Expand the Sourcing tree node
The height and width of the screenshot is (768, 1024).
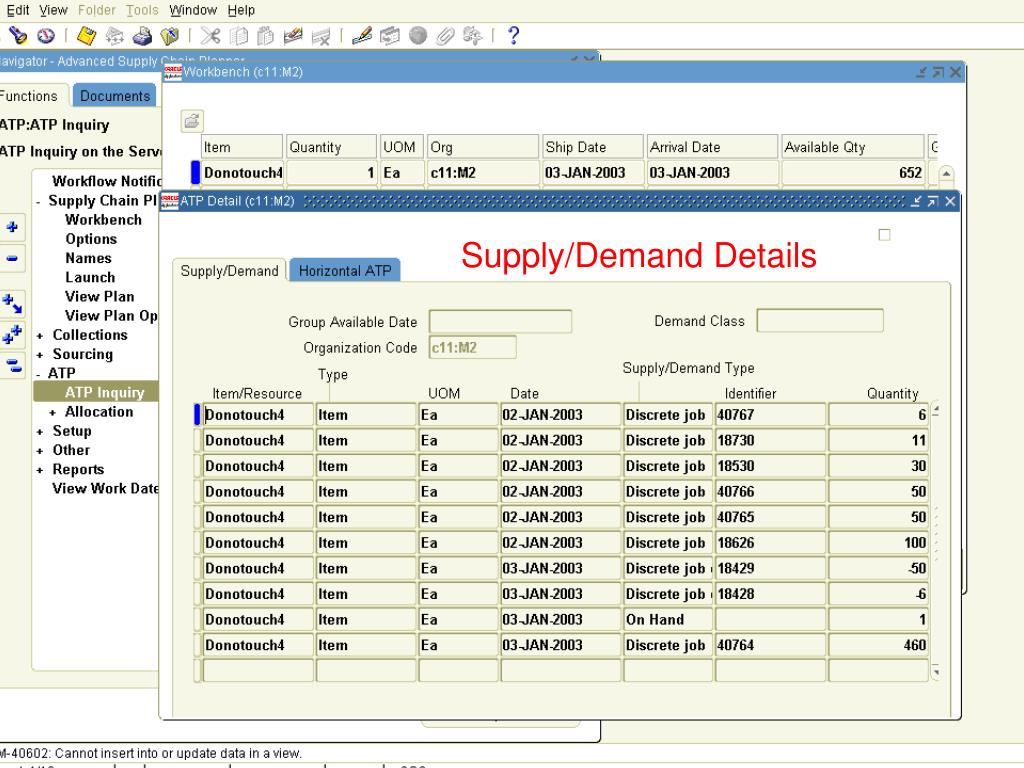pyautogui.click(x=39, y=355)
